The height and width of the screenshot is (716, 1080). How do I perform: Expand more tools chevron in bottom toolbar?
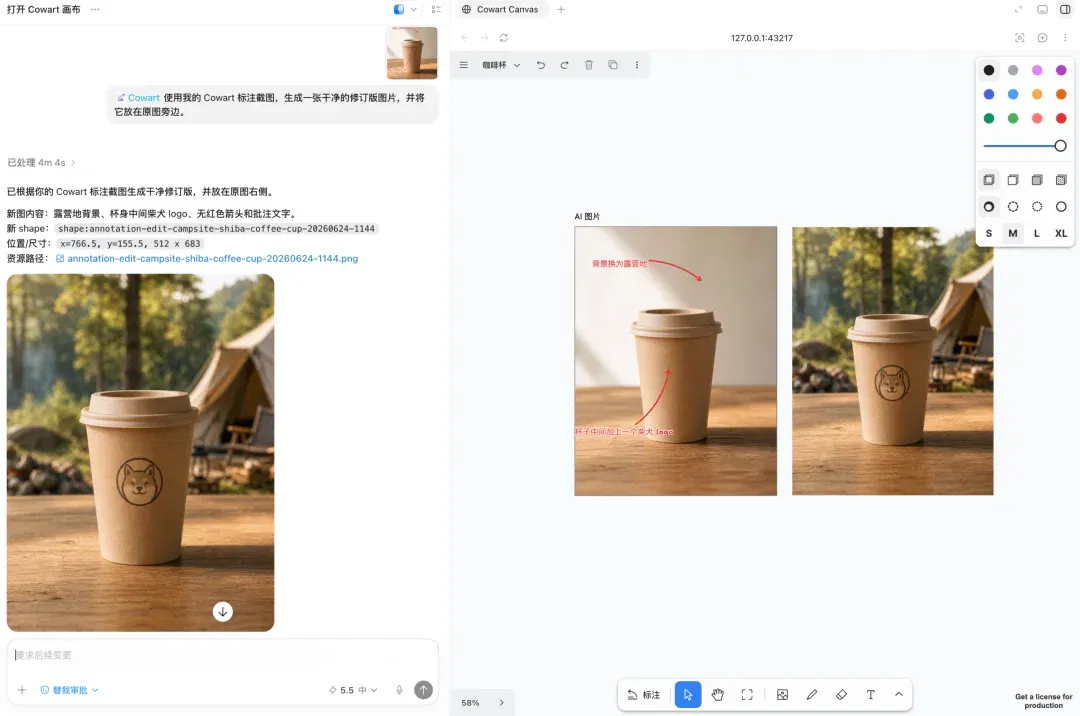tap(899, 695)
